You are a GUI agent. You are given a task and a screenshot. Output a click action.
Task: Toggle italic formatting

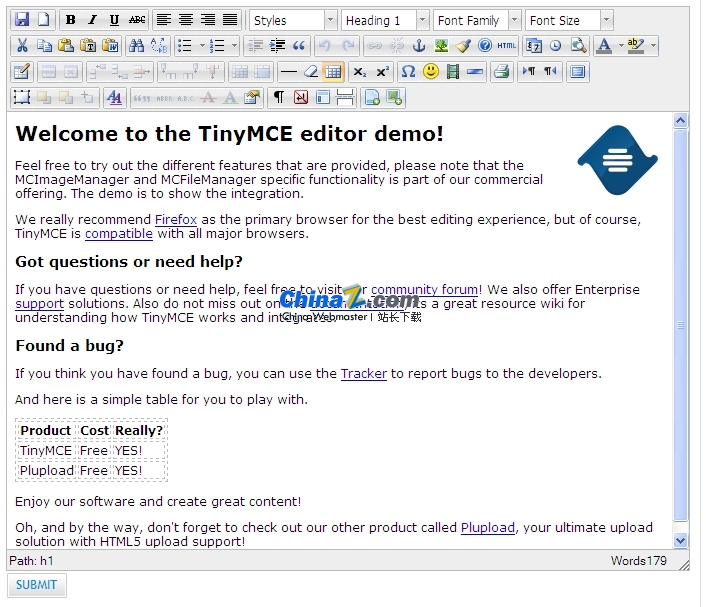click(92, 20)
